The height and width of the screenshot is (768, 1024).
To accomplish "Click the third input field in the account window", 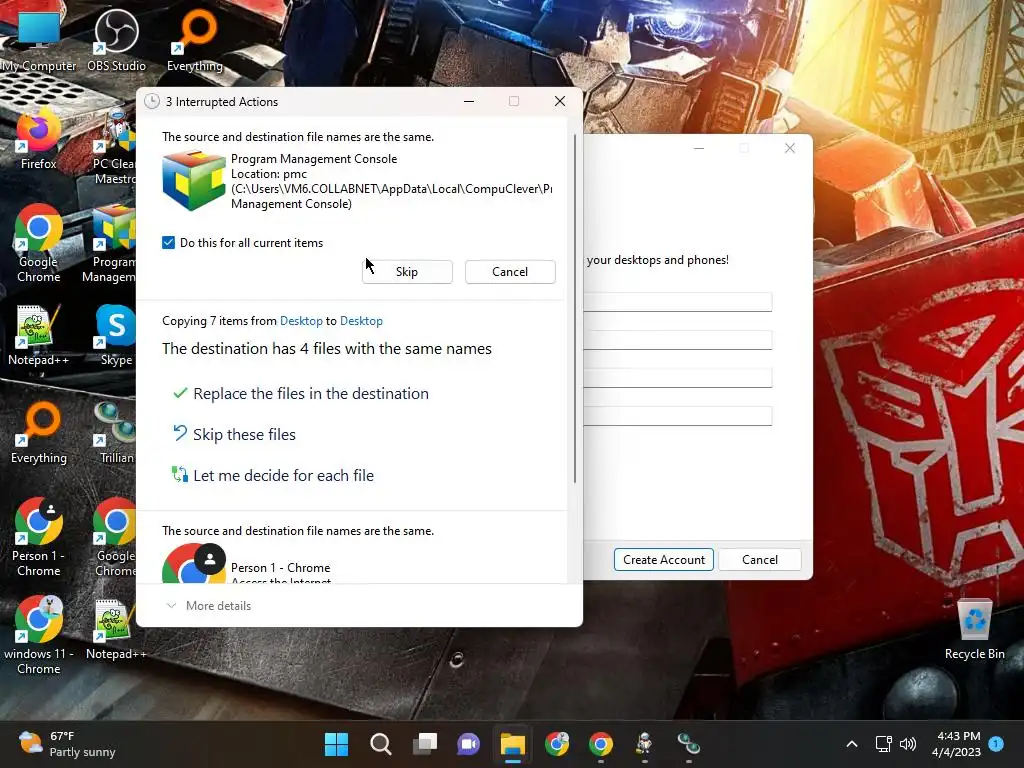I will [677, 377].
